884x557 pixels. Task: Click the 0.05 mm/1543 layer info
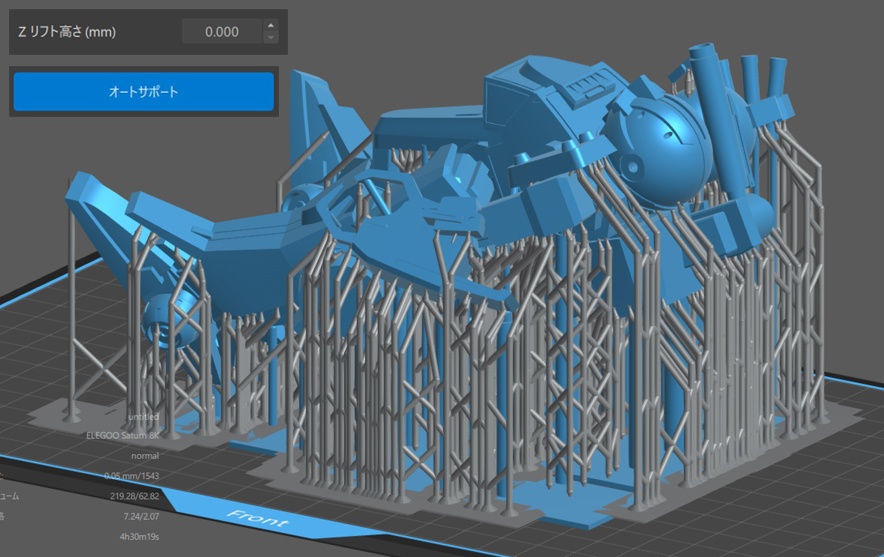(x=132, y=476)
